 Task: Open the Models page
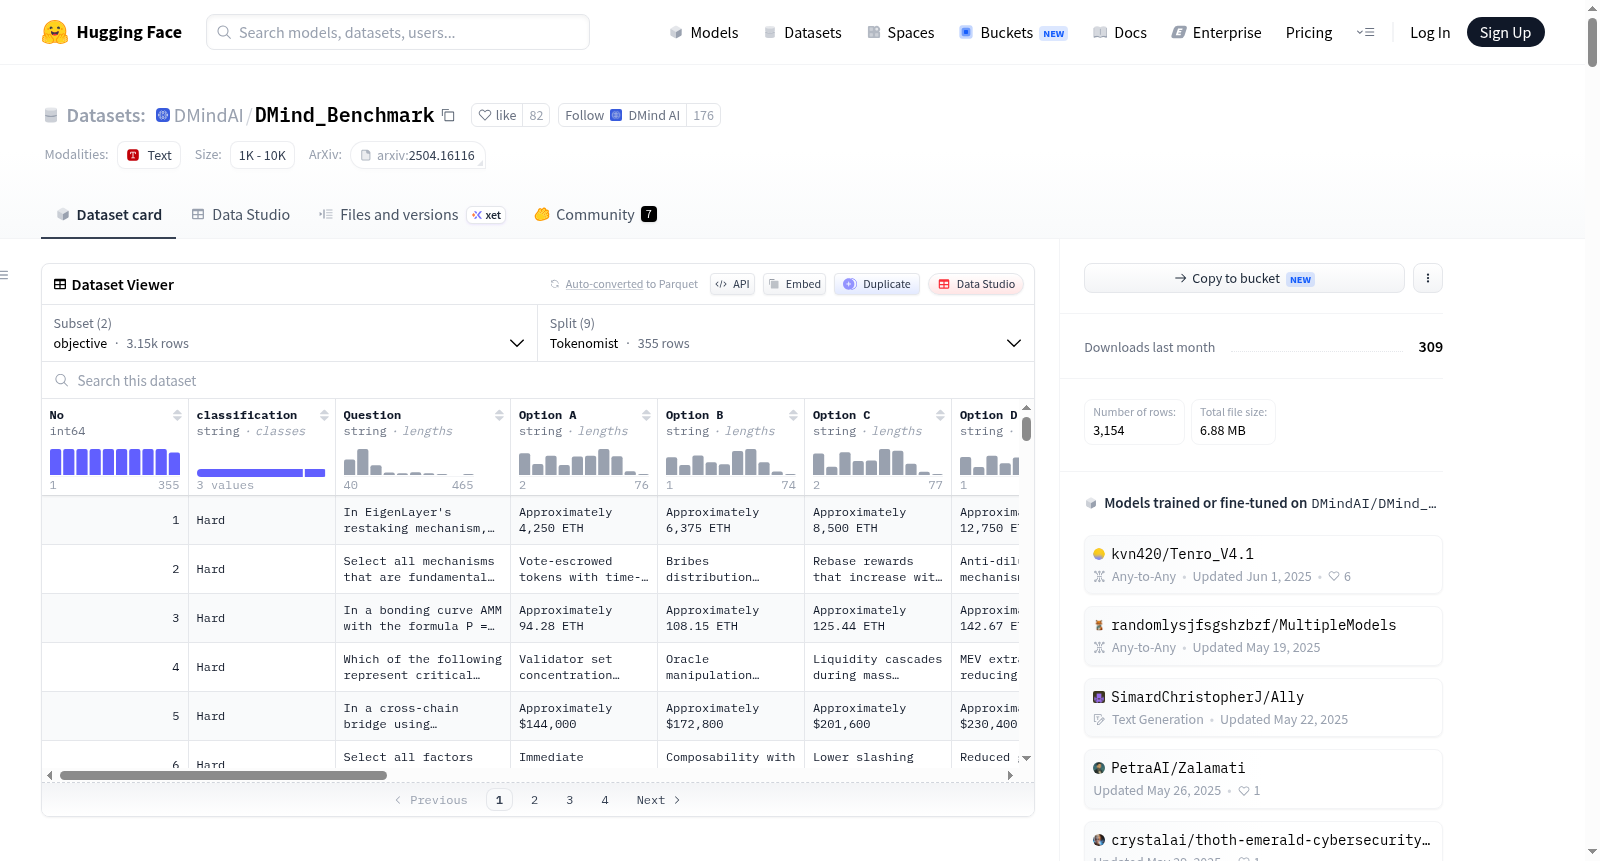(x=704, y=33)
